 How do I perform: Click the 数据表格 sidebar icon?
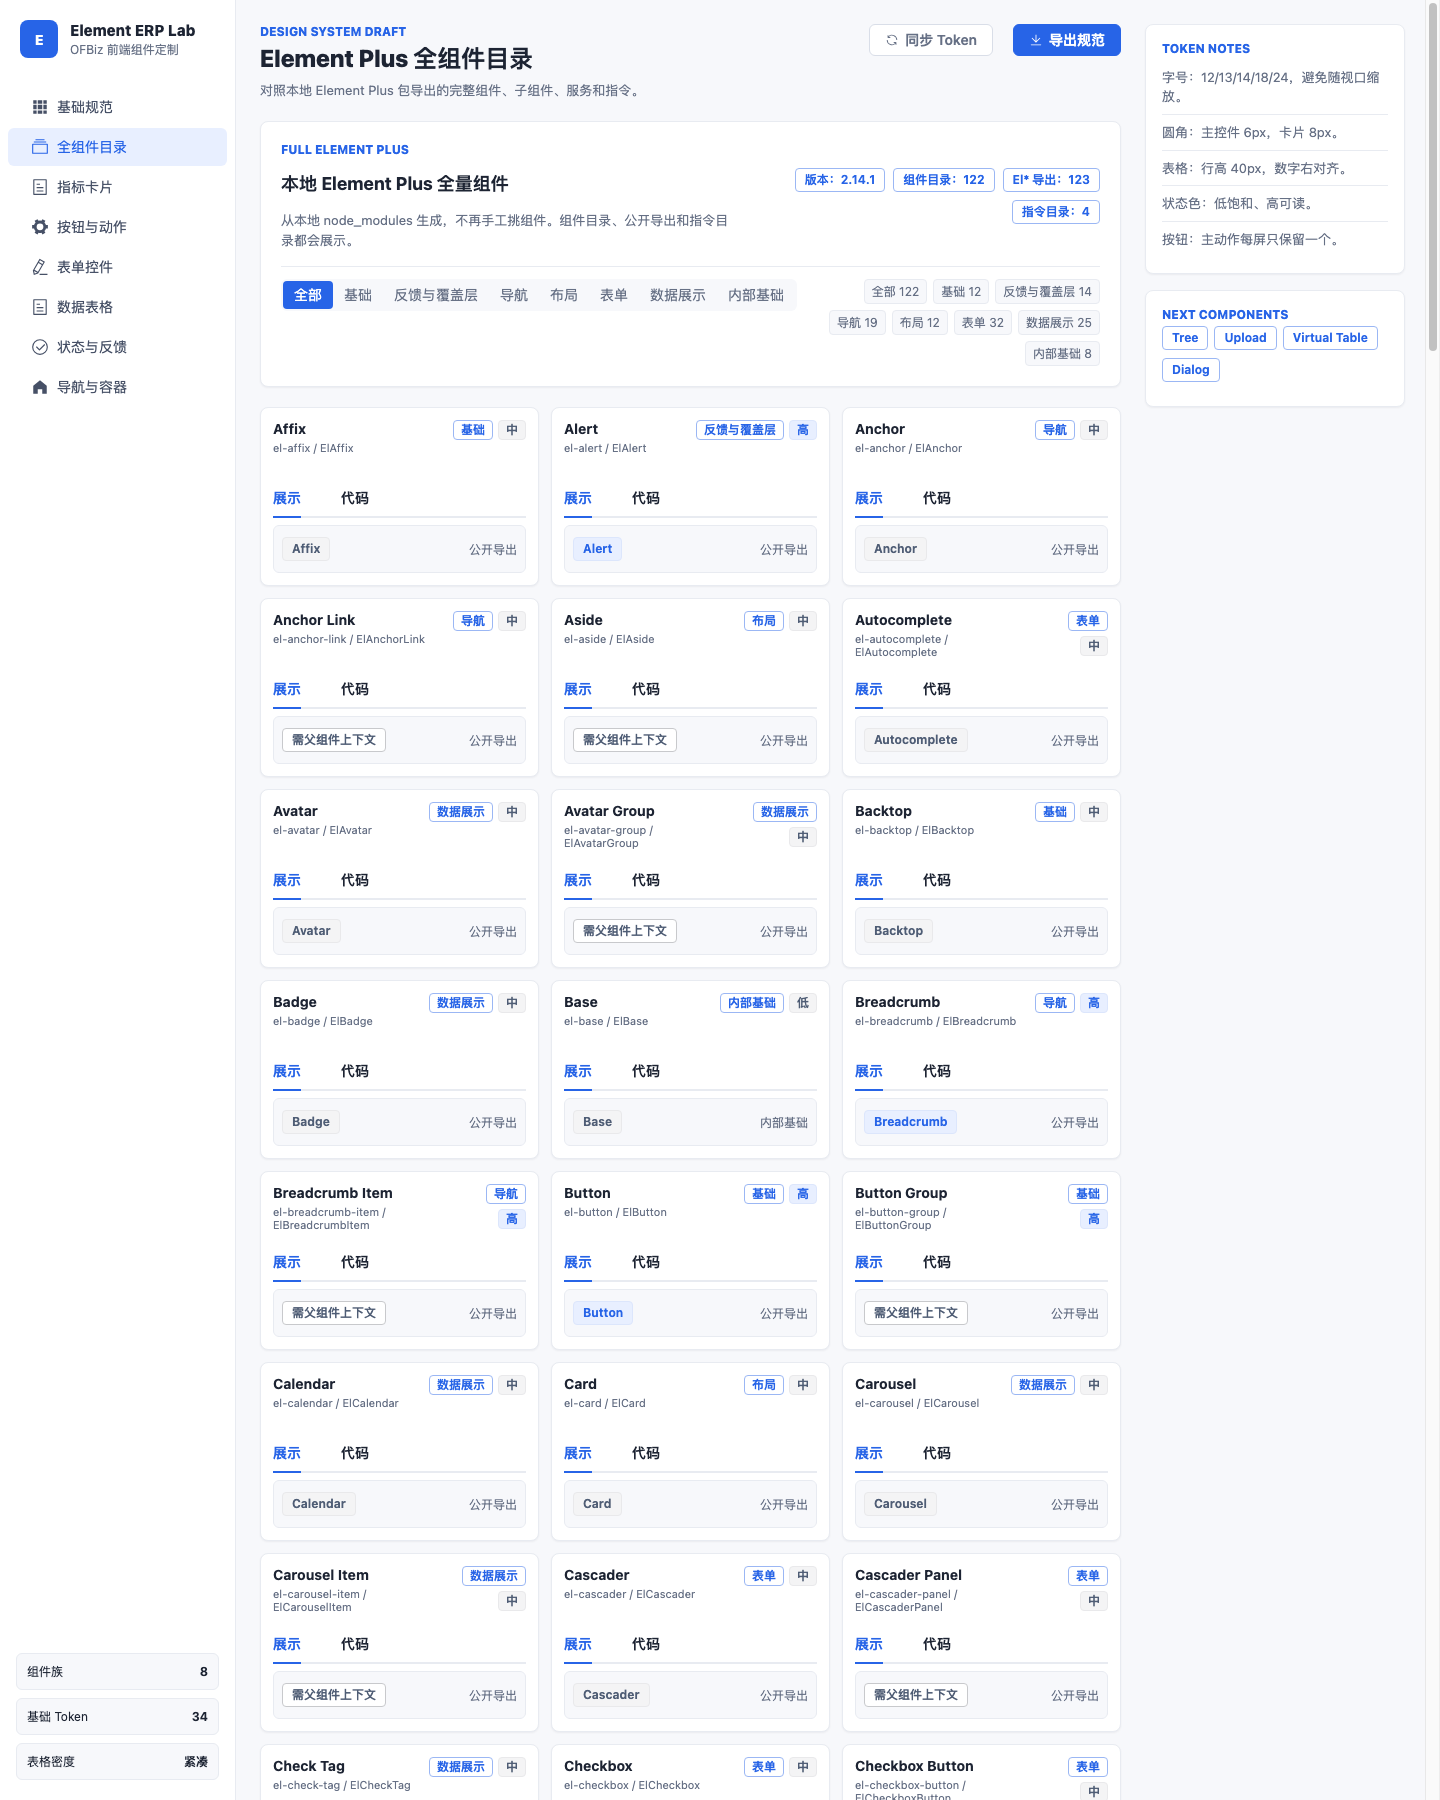pyautogui.click(x=40, y=307)
